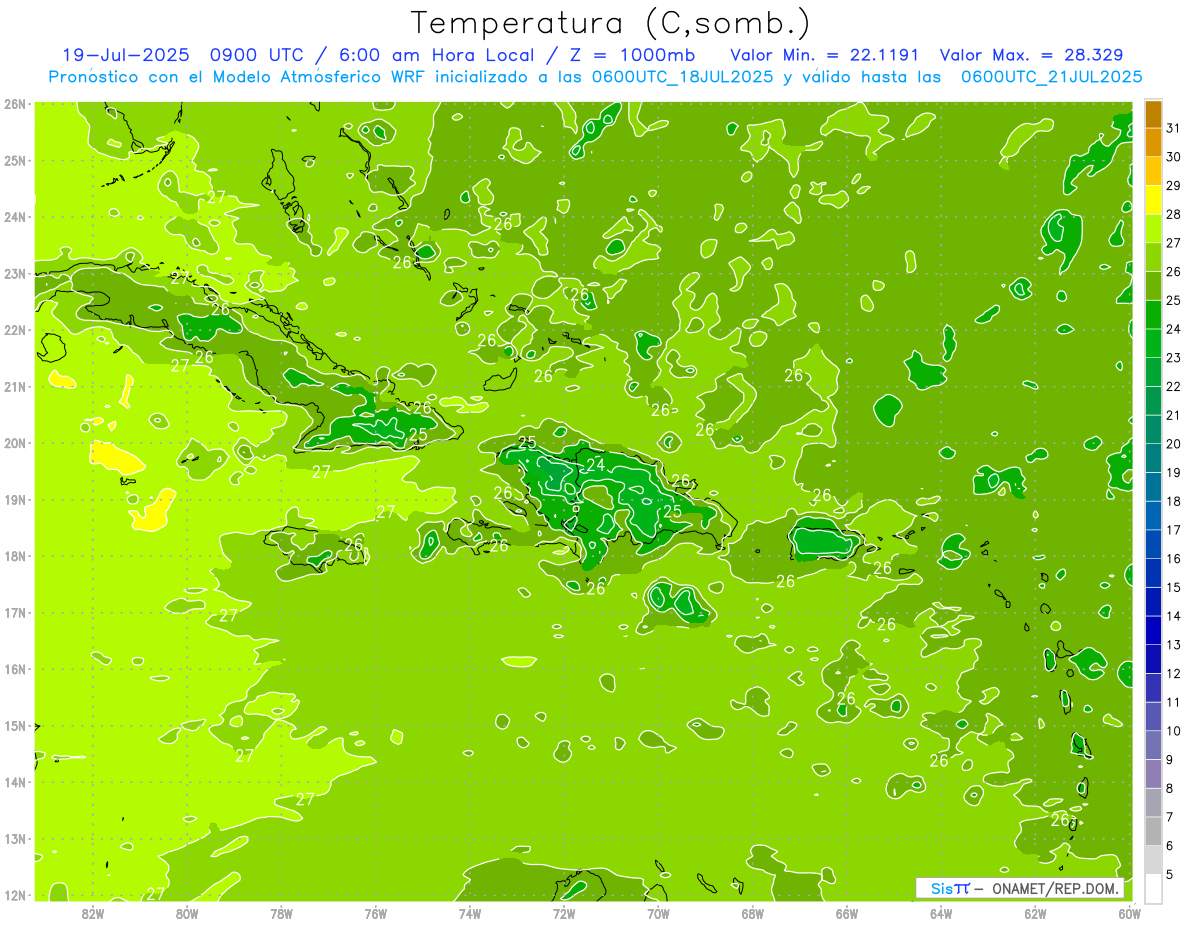Click the '25N' latitude label
The width and height of the screenshot is (1200, 927).
(14, 160)
